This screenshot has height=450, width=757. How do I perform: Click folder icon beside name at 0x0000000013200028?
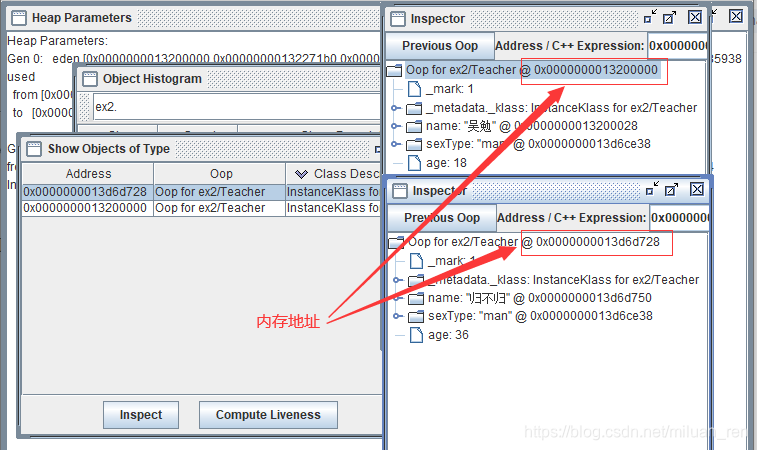tap(414, 127)
